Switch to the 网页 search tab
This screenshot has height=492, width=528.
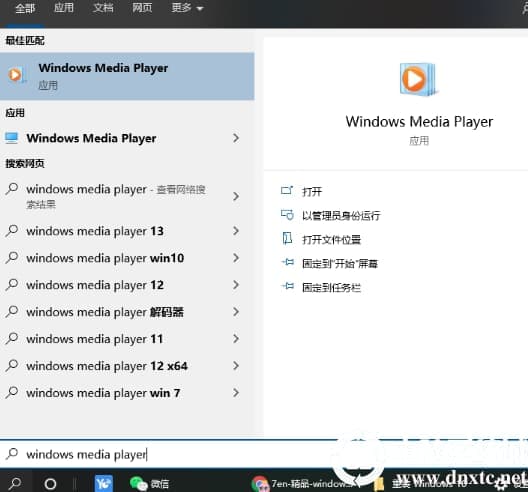pos(142,7)
